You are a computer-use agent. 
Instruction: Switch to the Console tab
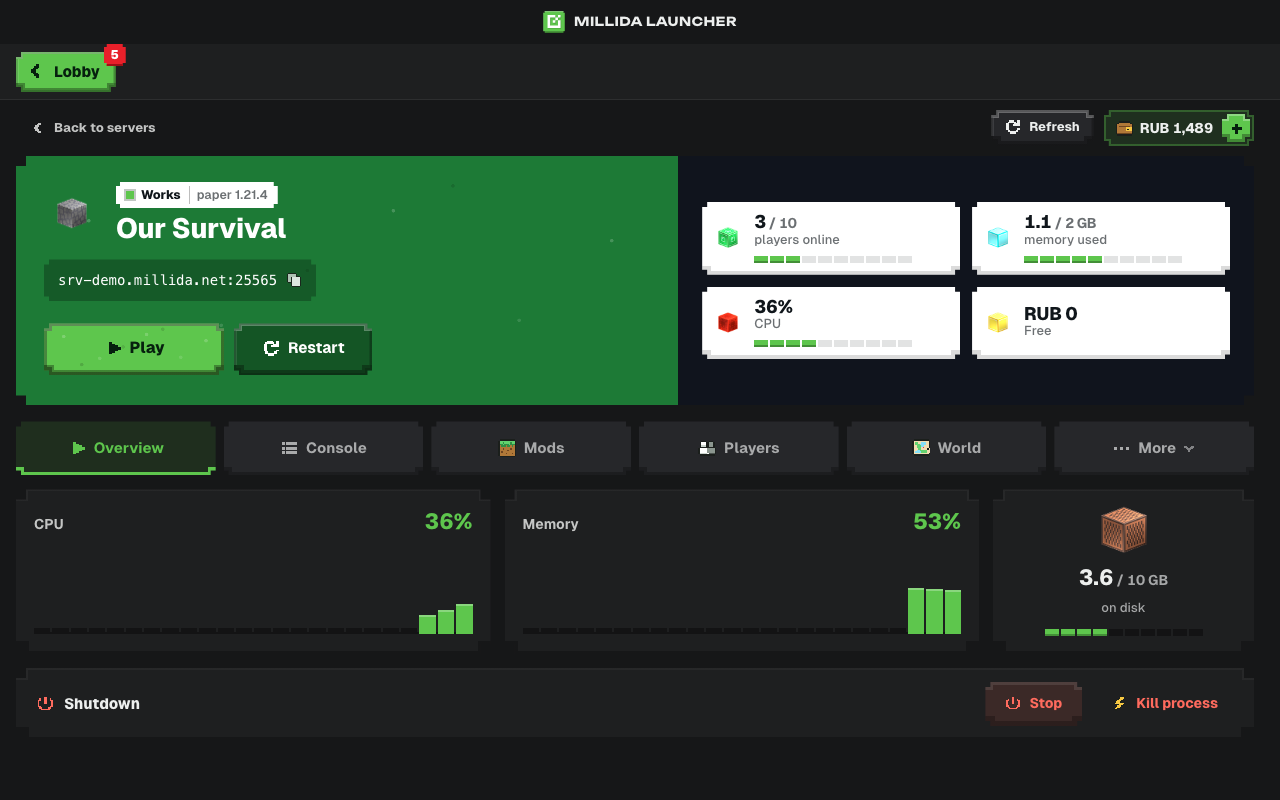point(324,447)
